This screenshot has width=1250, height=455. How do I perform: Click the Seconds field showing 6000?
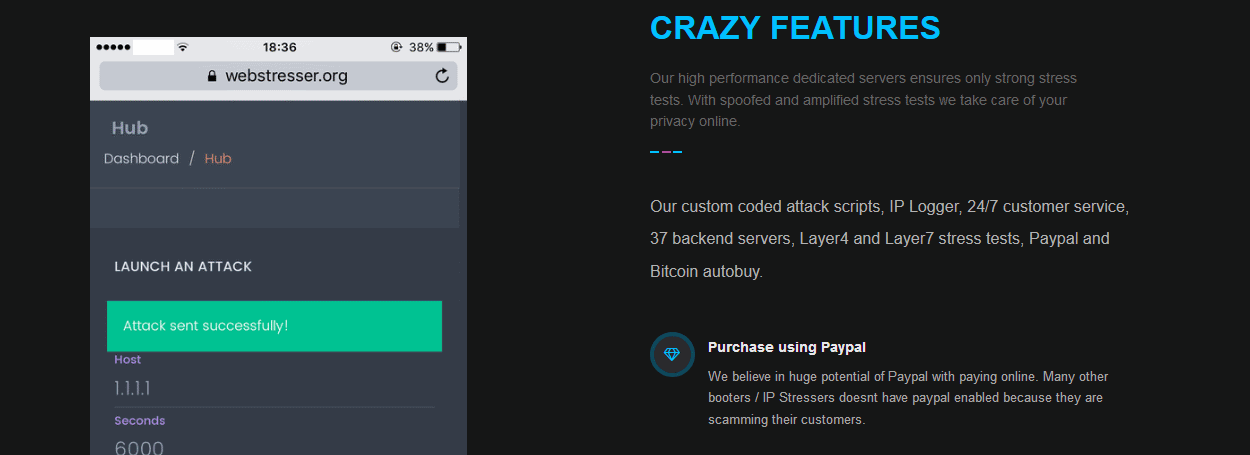274,447
